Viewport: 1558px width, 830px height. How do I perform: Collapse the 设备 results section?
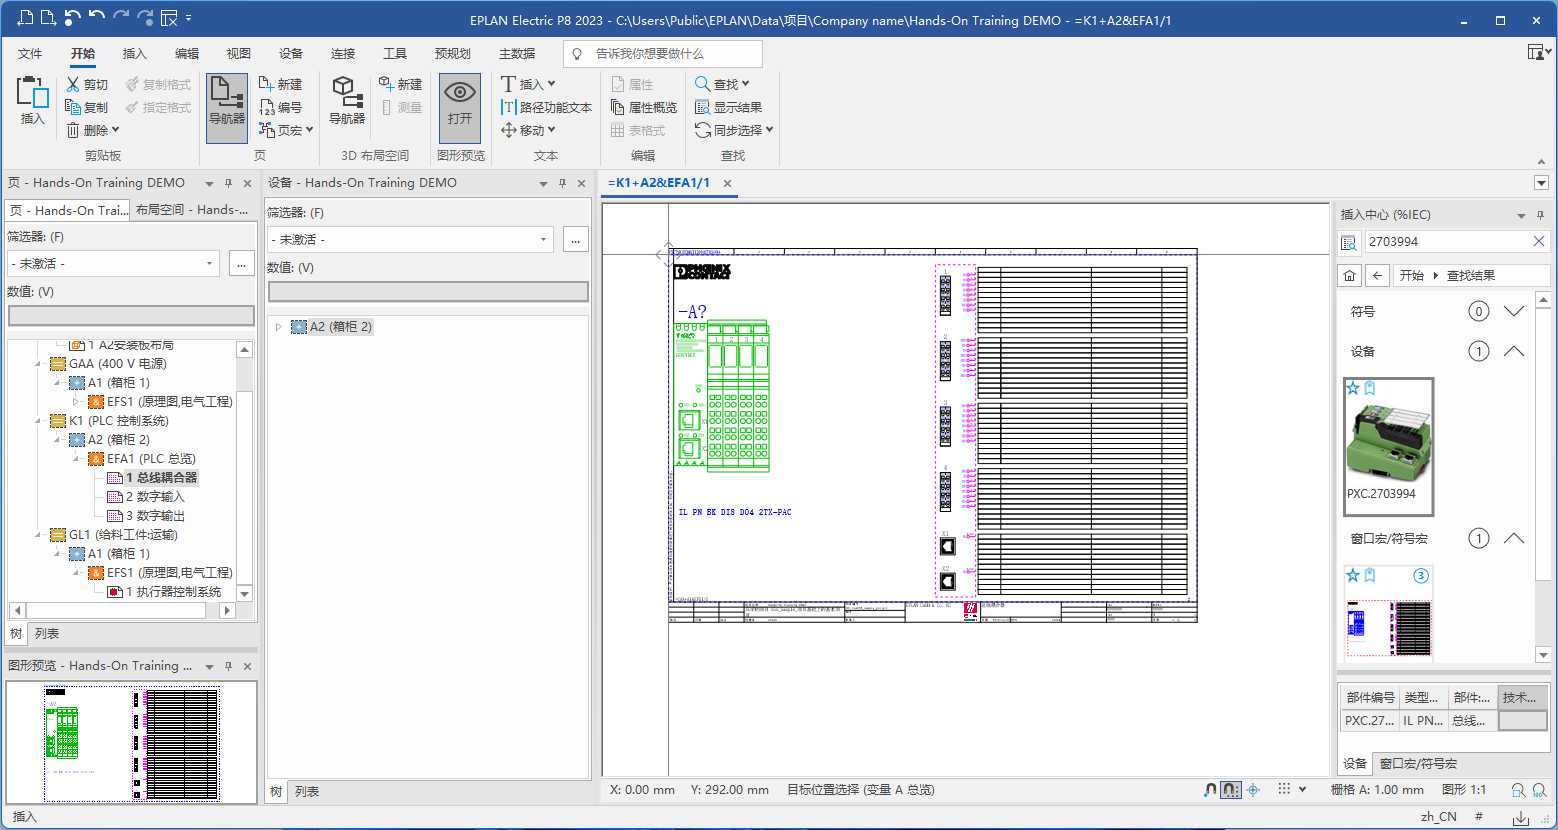[1514, 351]
